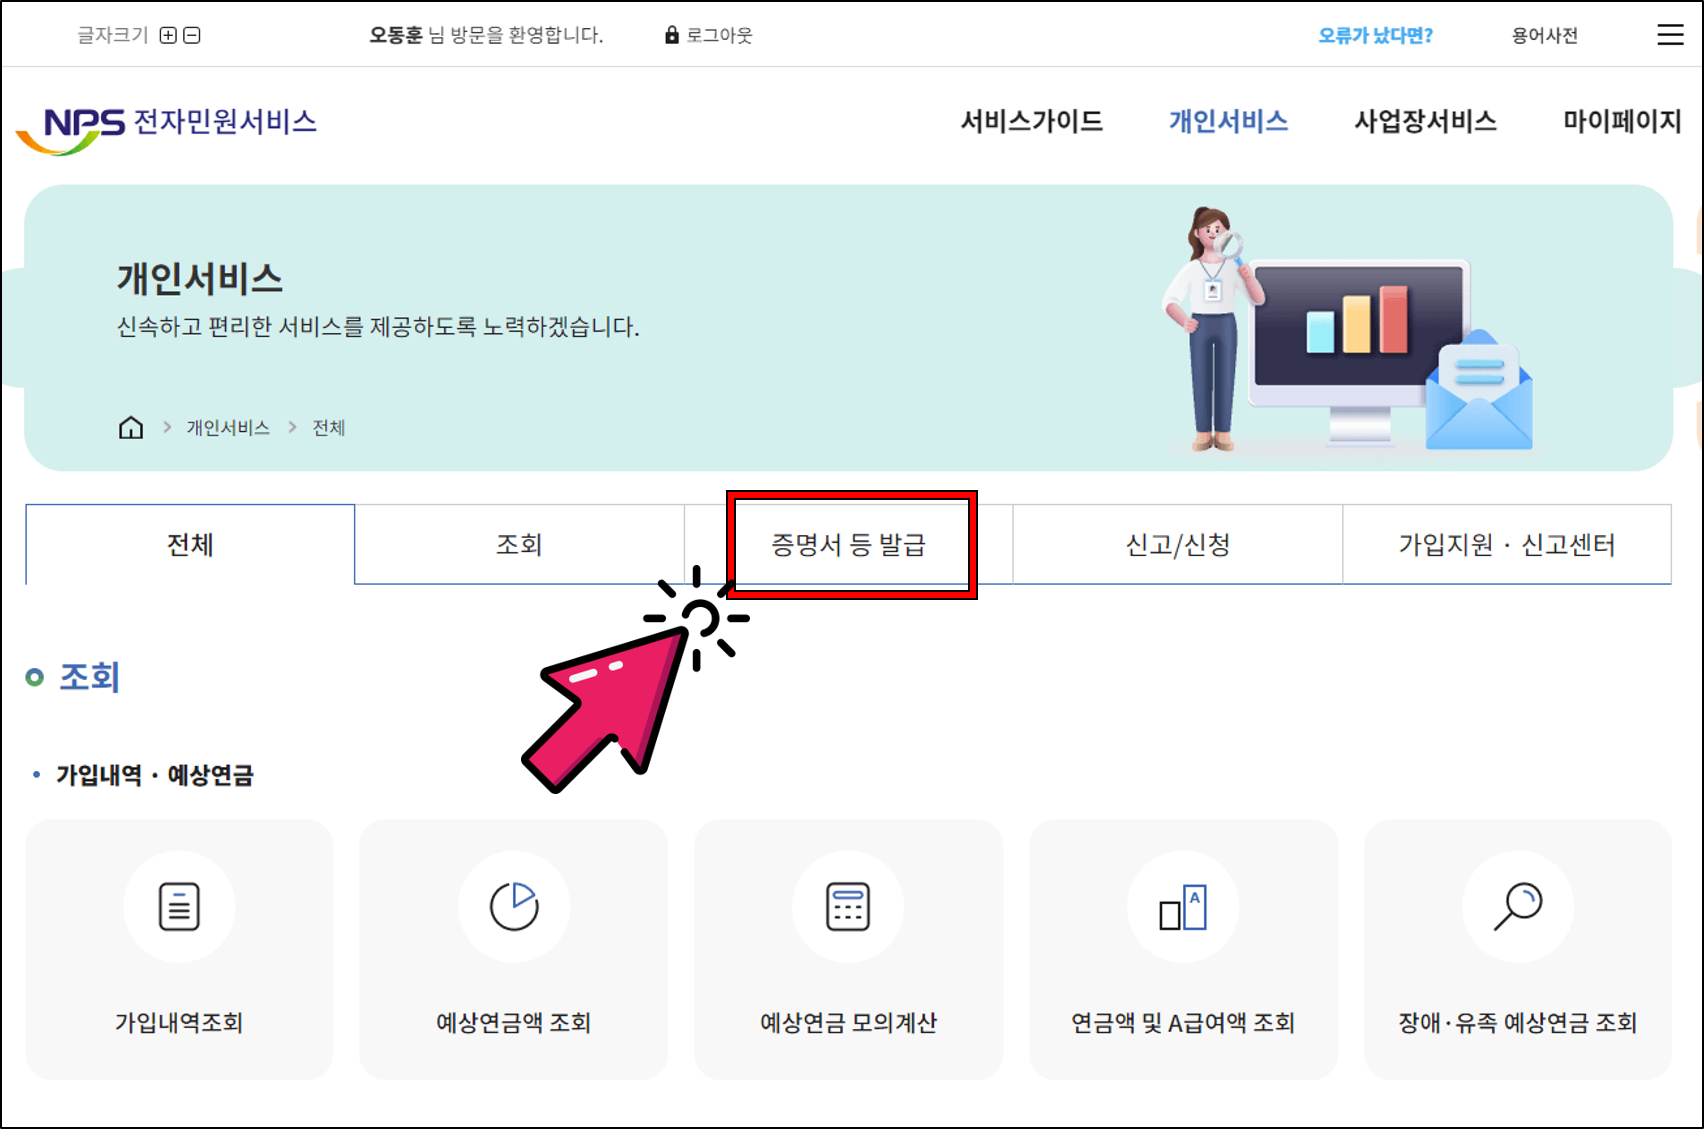Viewport: 1704px width, 1129px height.
Task: Open the 오류가 났다면? link
Action: tap(1375, 35)
